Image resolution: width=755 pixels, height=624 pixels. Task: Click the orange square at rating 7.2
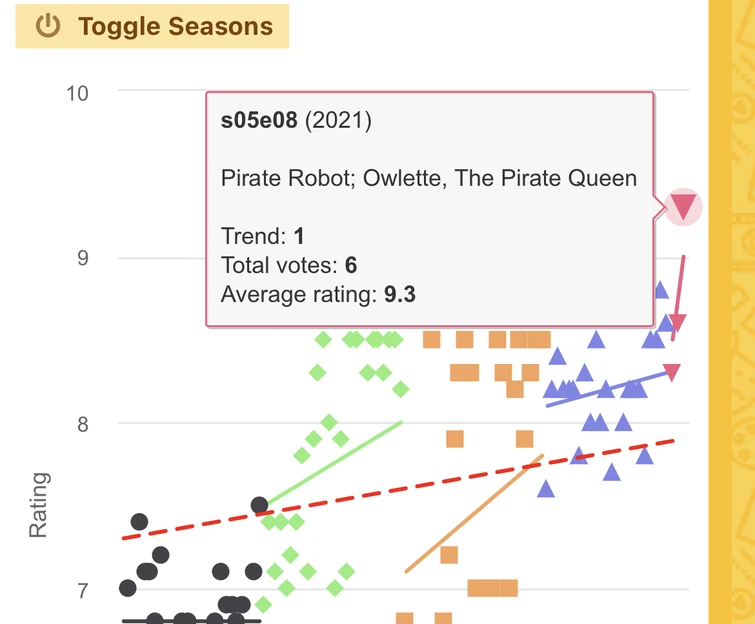(x=449, y=555)
